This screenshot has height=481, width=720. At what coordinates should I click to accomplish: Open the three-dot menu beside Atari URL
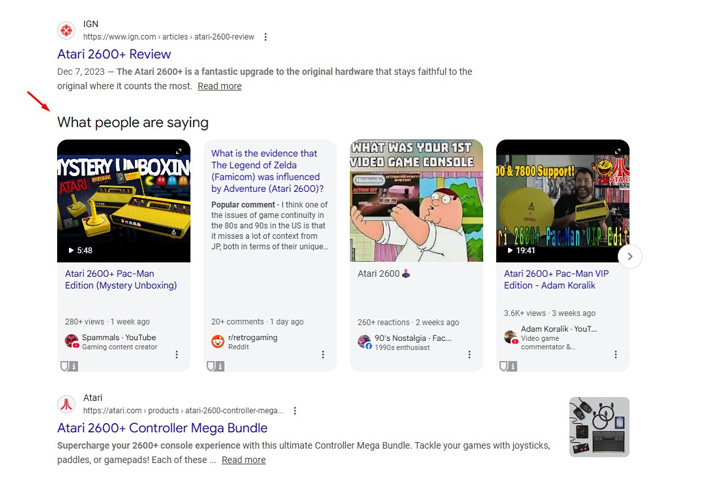295,411
